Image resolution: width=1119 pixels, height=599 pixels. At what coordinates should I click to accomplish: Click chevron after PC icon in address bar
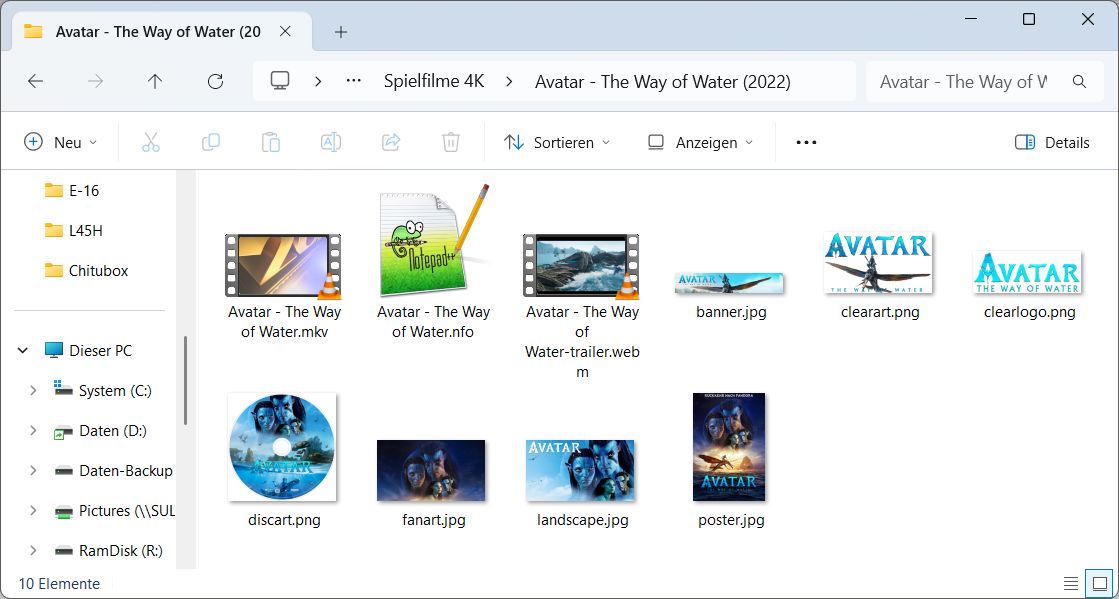click(318, 81)
